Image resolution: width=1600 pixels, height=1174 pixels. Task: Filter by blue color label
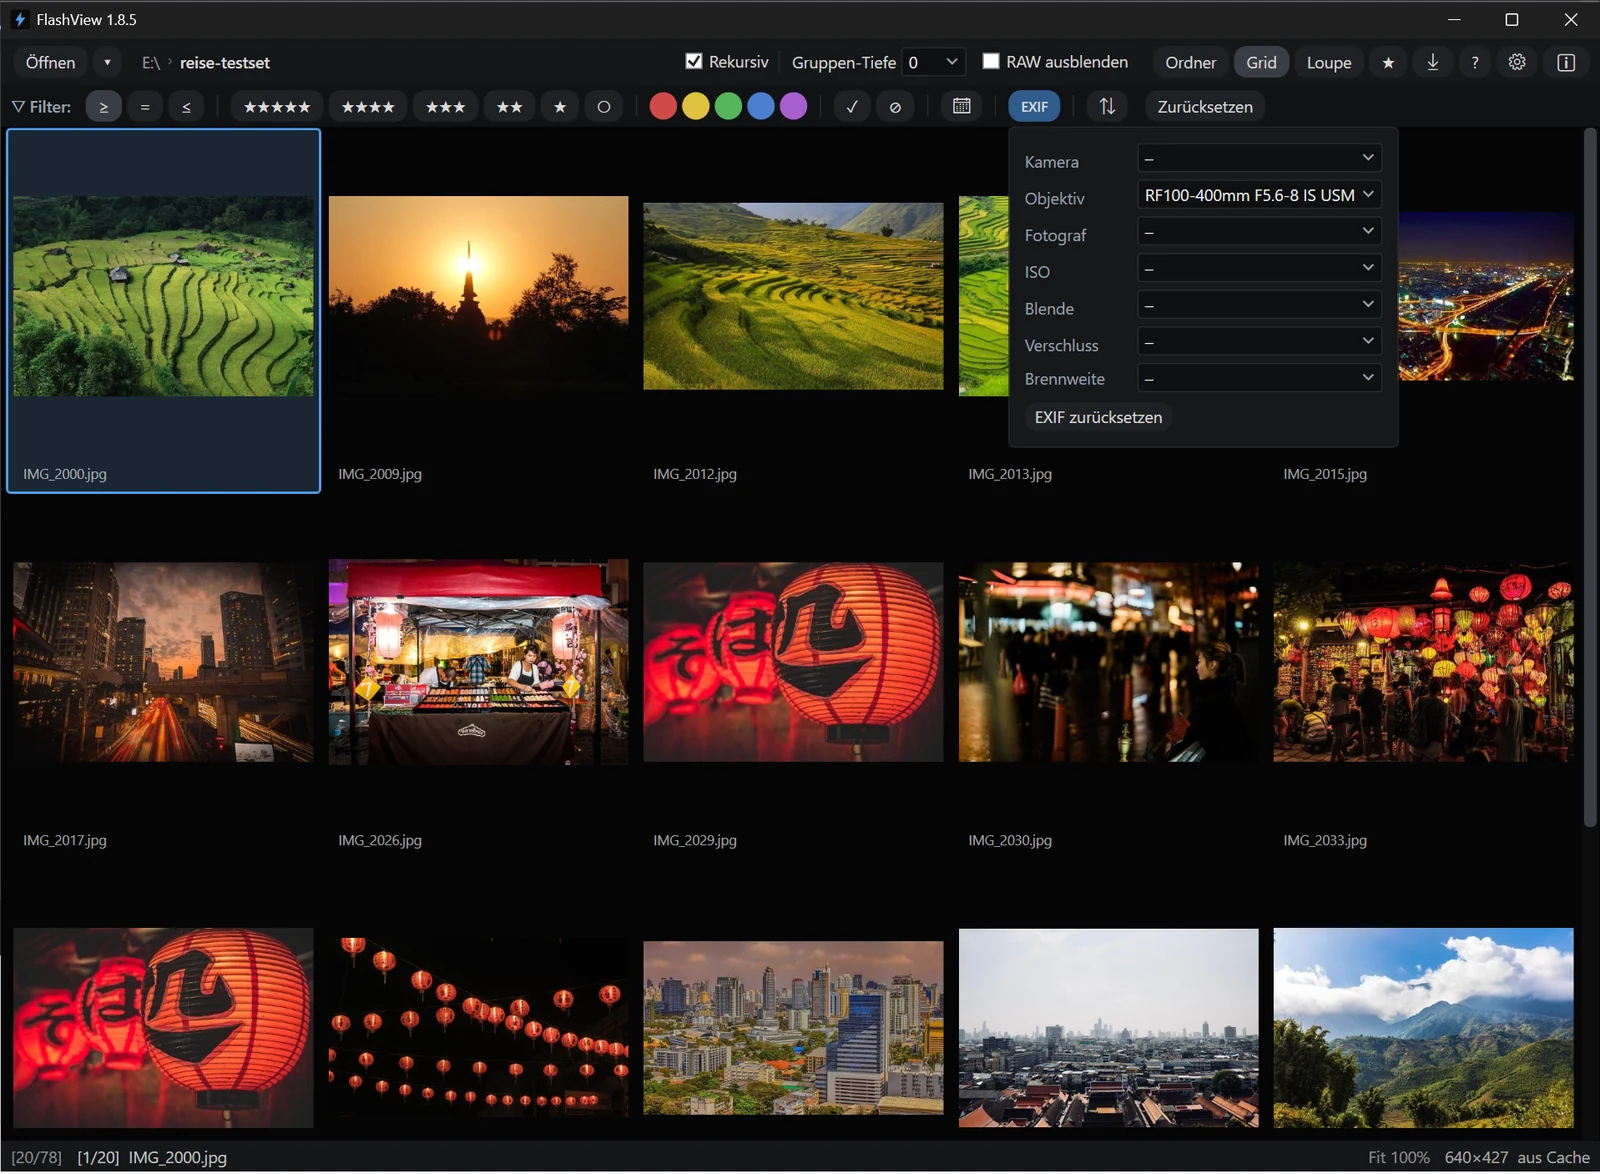point(761,106)
